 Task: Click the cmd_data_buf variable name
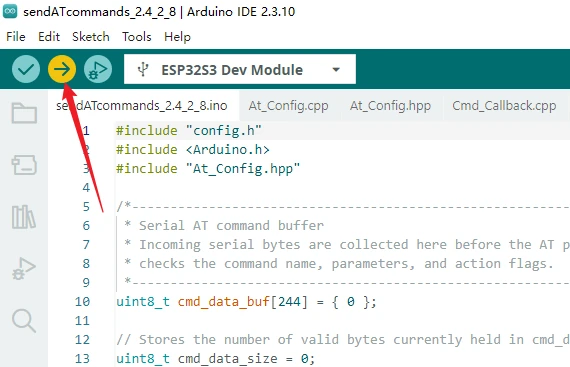(x=224, y=302)
